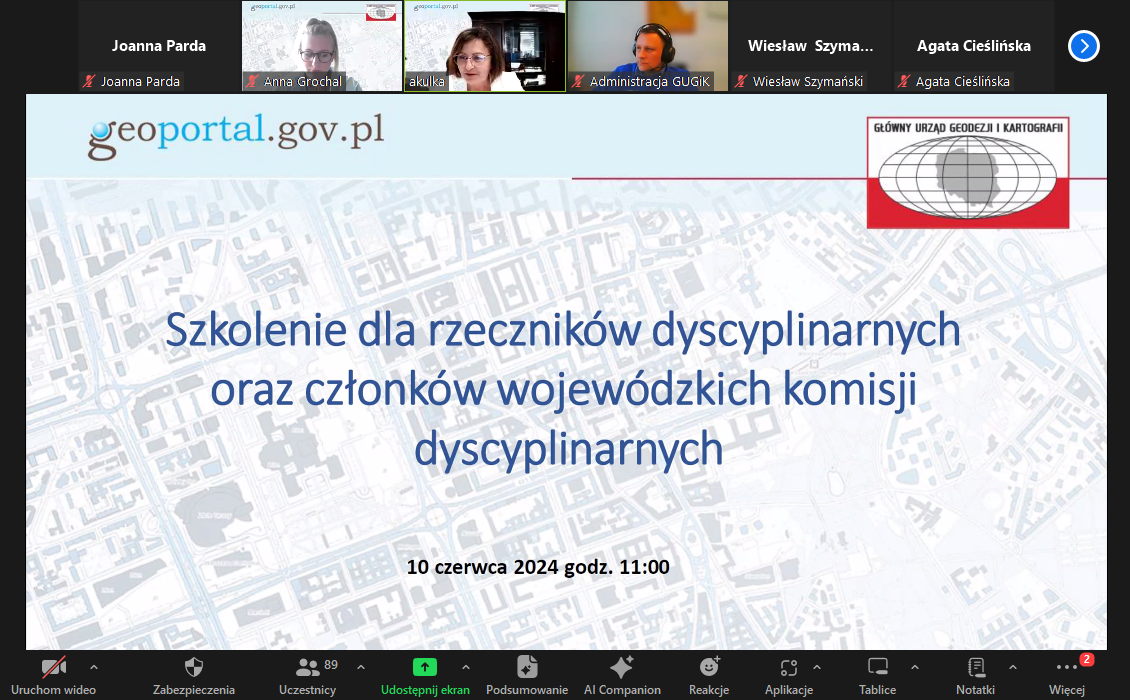Show next participants with blue arrow button
Viewport: 1130px width, 700px height.
click(x=1083, y=46)
